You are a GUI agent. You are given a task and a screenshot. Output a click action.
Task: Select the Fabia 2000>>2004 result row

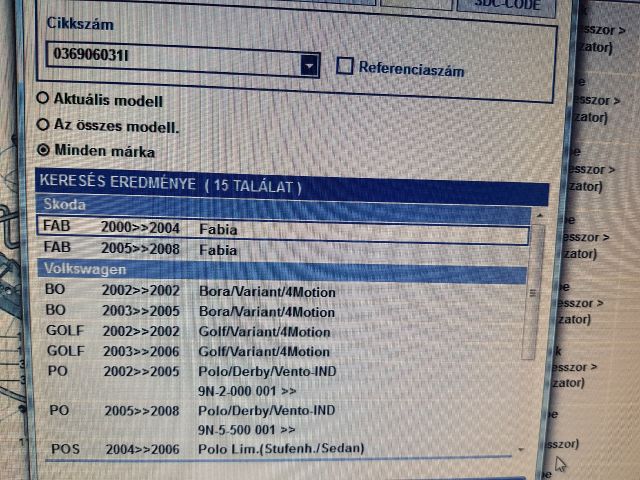280,228
